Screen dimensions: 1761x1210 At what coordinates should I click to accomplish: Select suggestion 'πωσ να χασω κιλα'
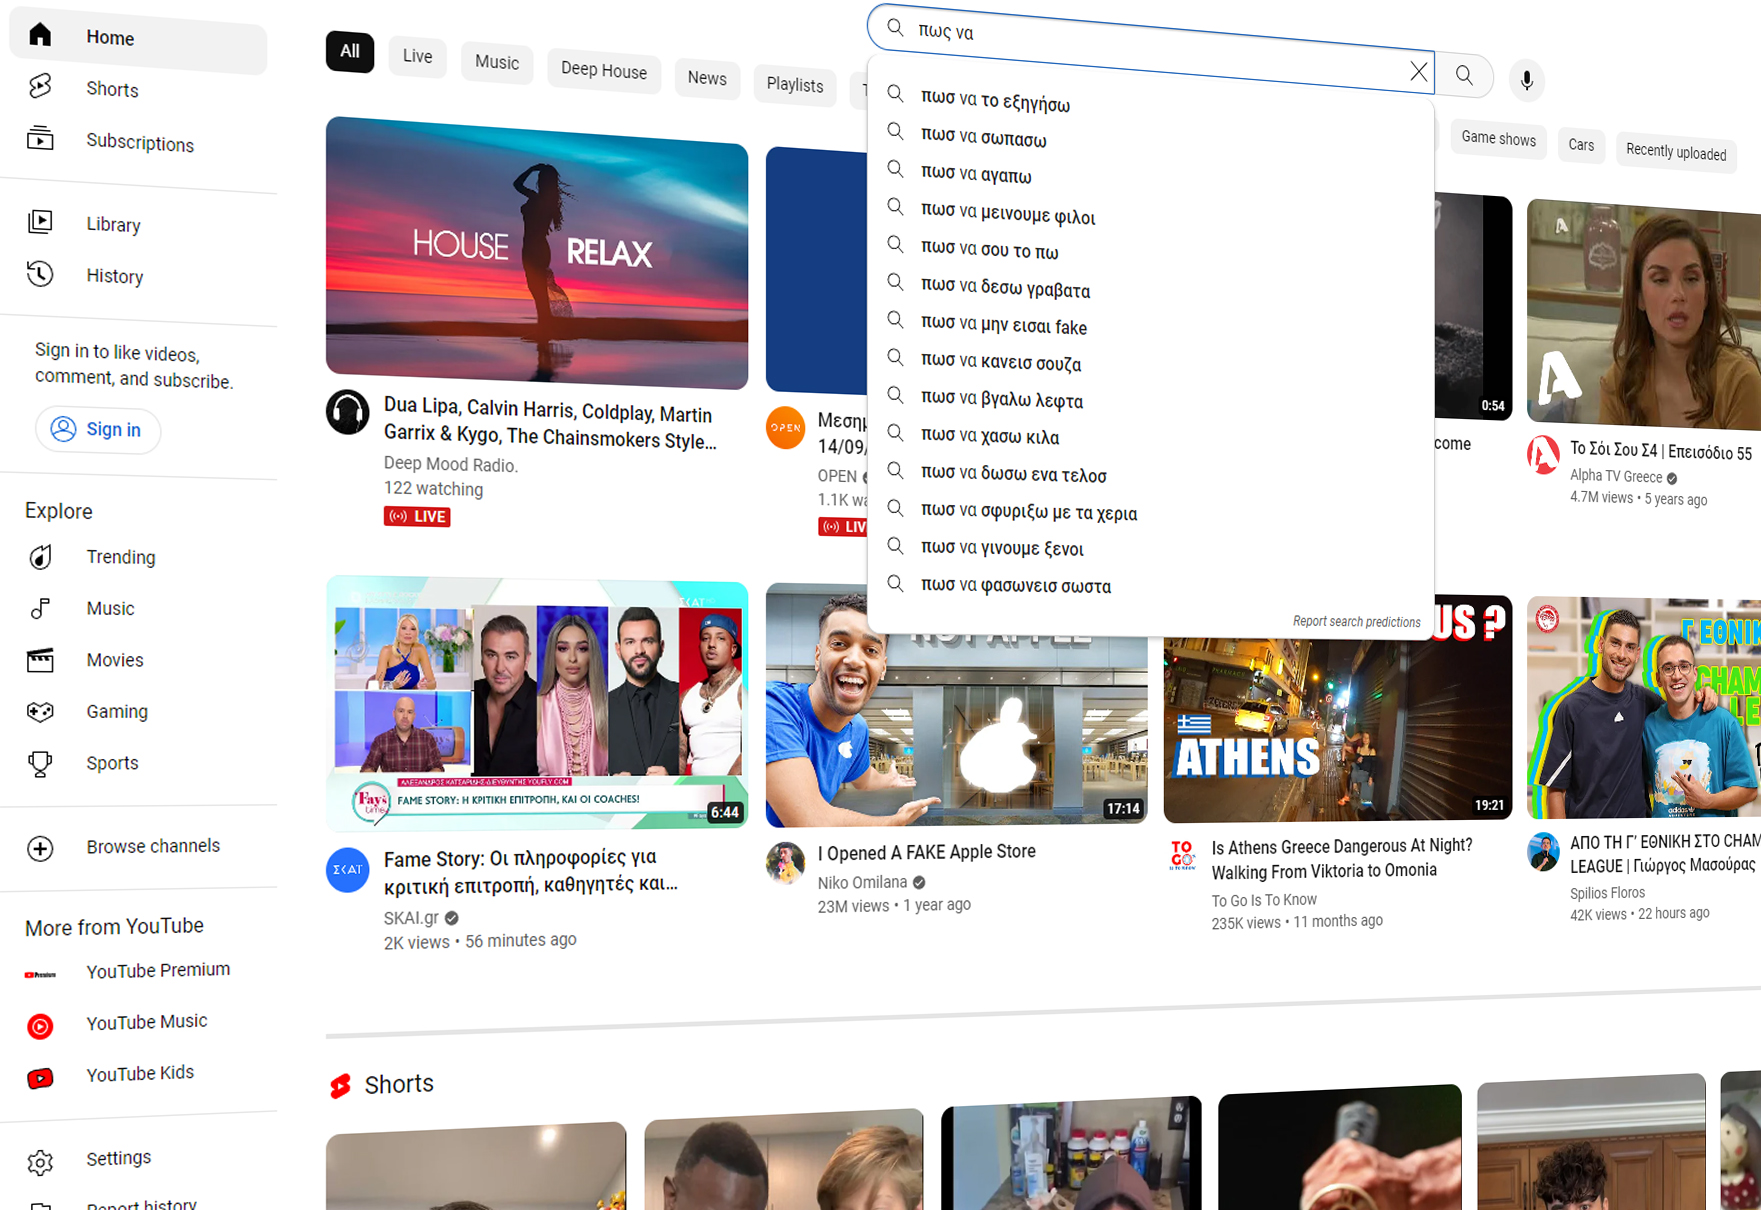(x=989, y=436)
